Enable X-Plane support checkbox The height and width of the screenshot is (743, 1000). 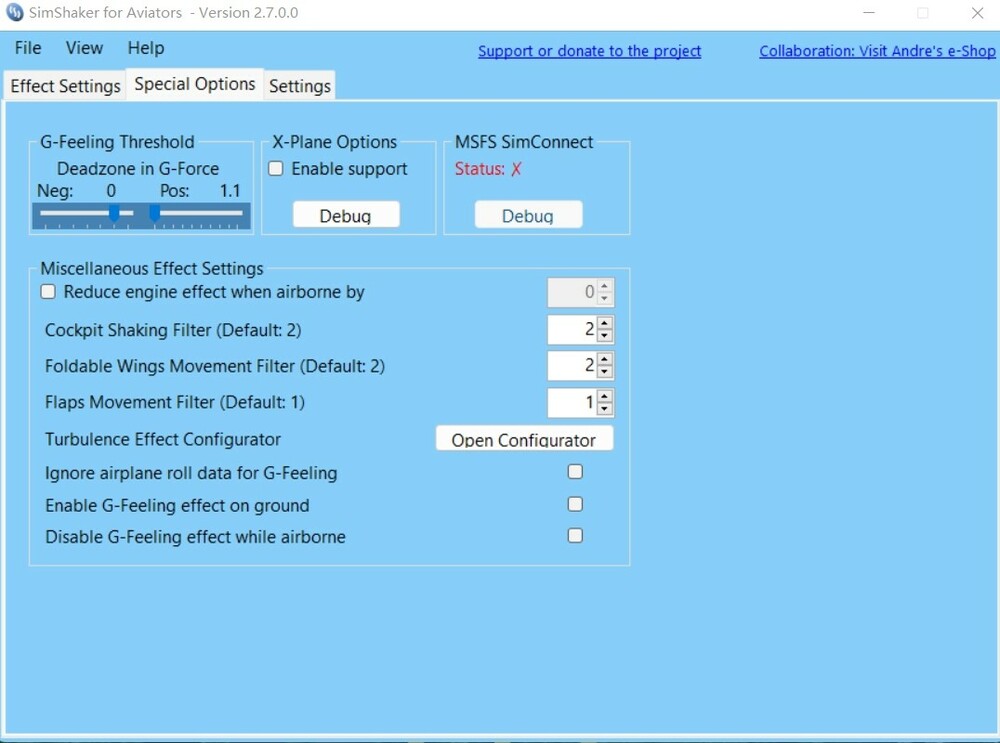click(x=276, y=168)
